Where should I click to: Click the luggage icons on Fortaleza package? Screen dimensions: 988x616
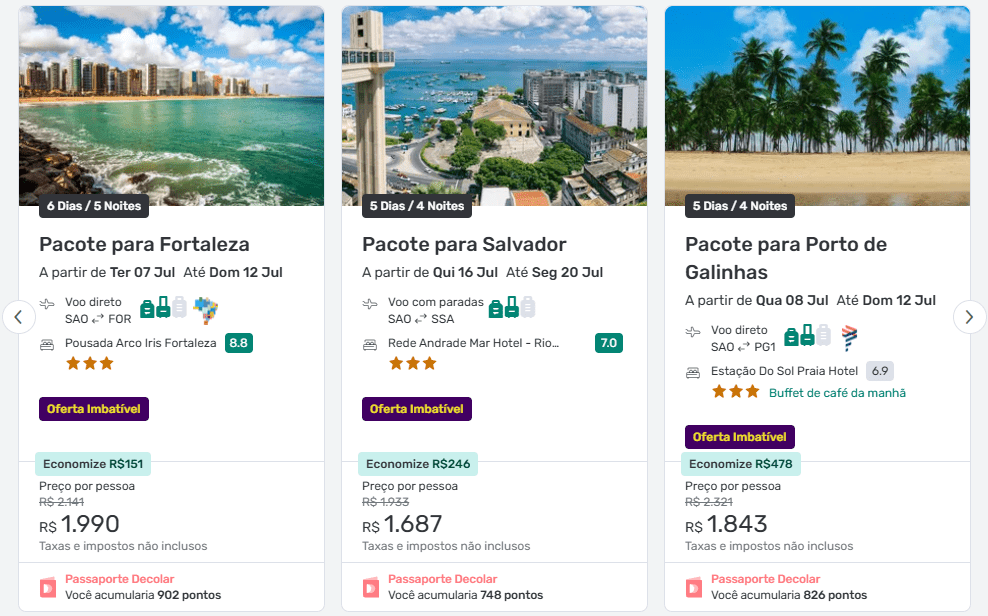pyautogui.click(x=164, y=308)
